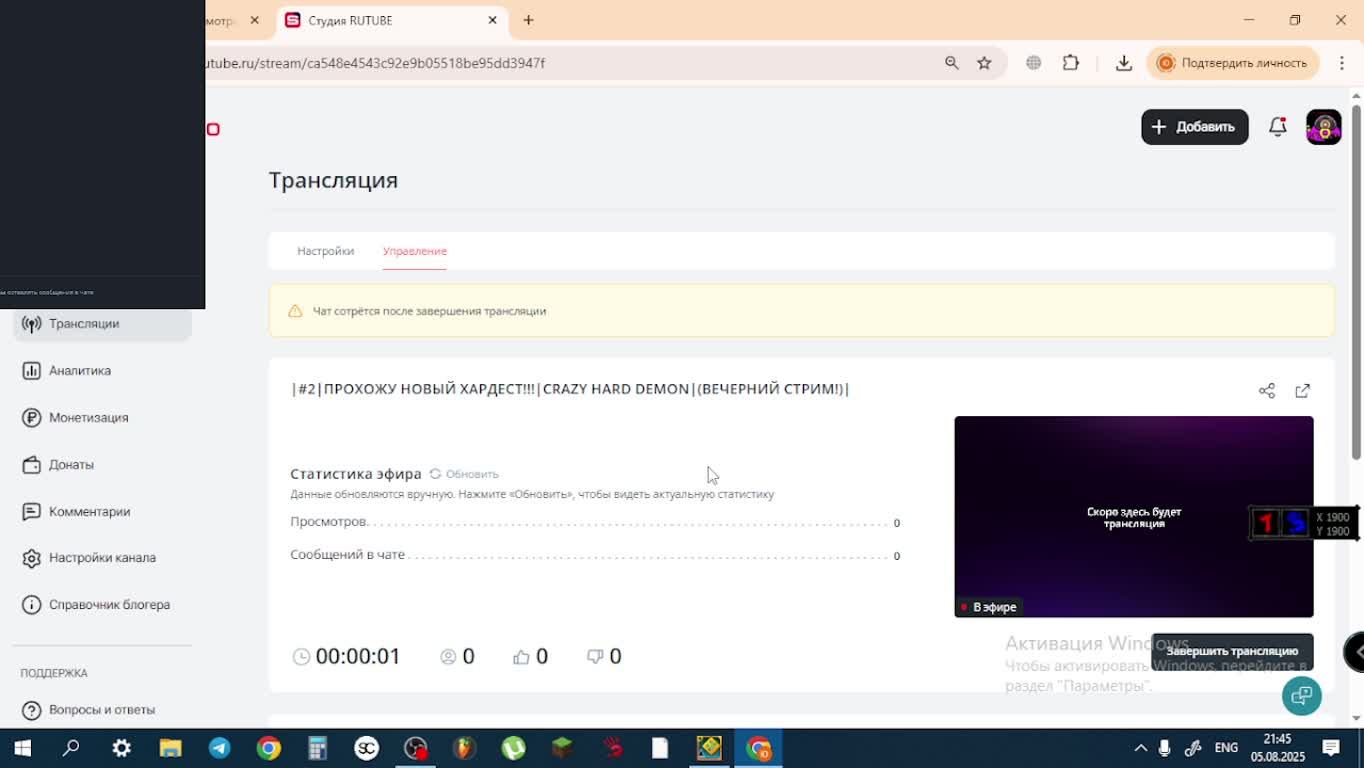This screenshot has width=1364, height=768.
Task: Click the stream preview thumbnail
Action: (x=1133, y=517)
